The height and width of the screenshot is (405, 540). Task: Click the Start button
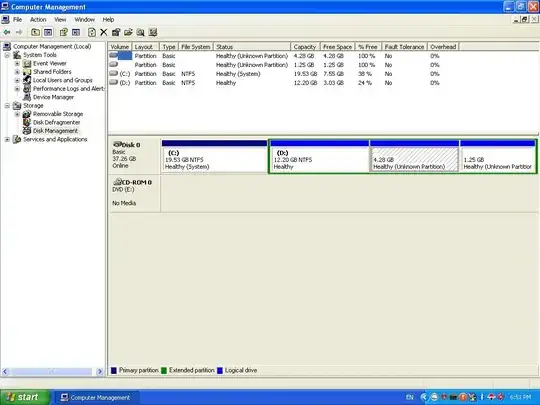tap(25, 397)
